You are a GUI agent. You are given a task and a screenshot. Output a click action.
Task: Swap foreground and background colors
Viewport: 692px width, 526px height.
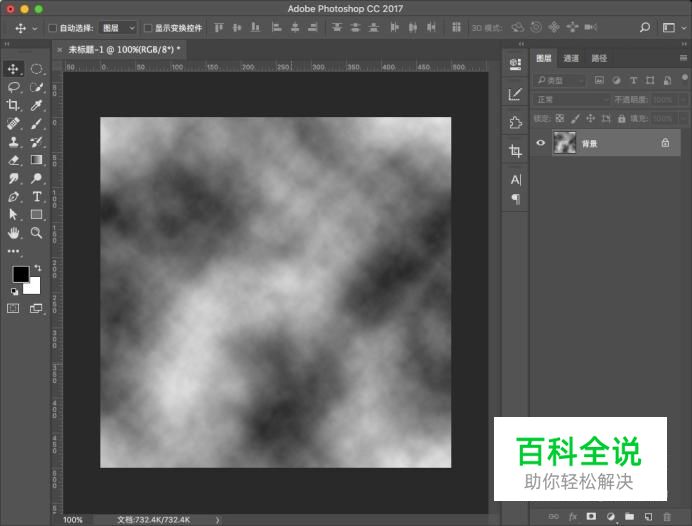click(38, 268)
